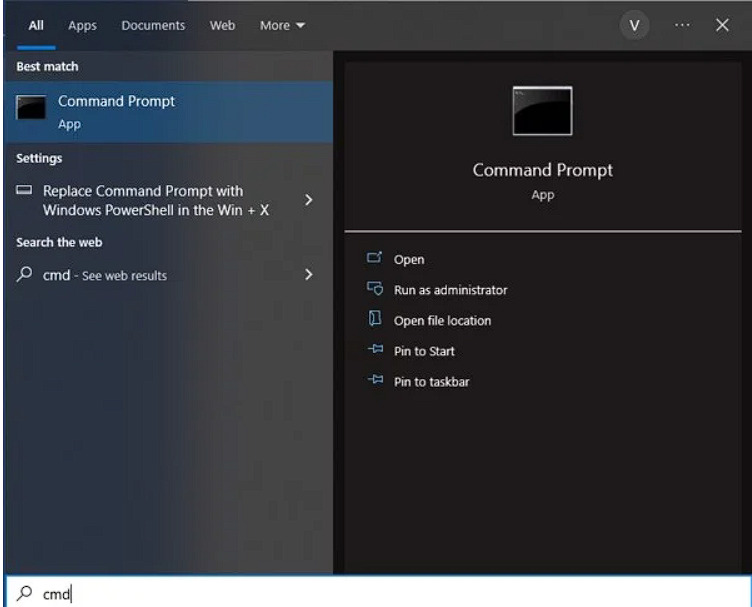Expand the arrow next to Replace Command Prompt setting
752x607 pixels.
(308, 200)
